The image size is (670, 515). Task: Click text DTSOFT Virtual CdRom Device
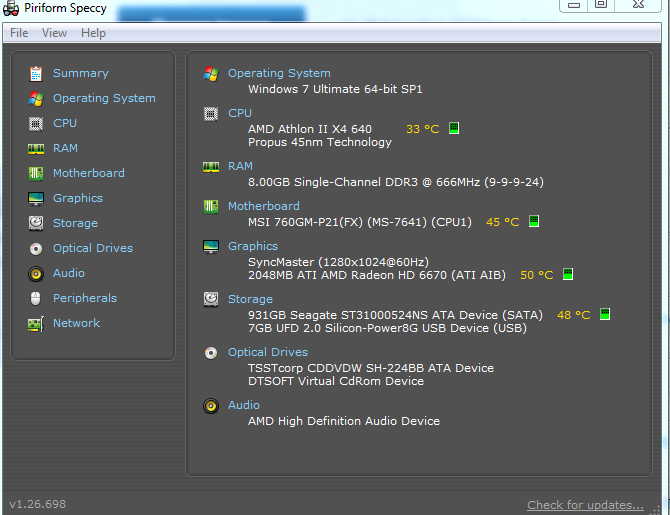(x=336, y=381)
